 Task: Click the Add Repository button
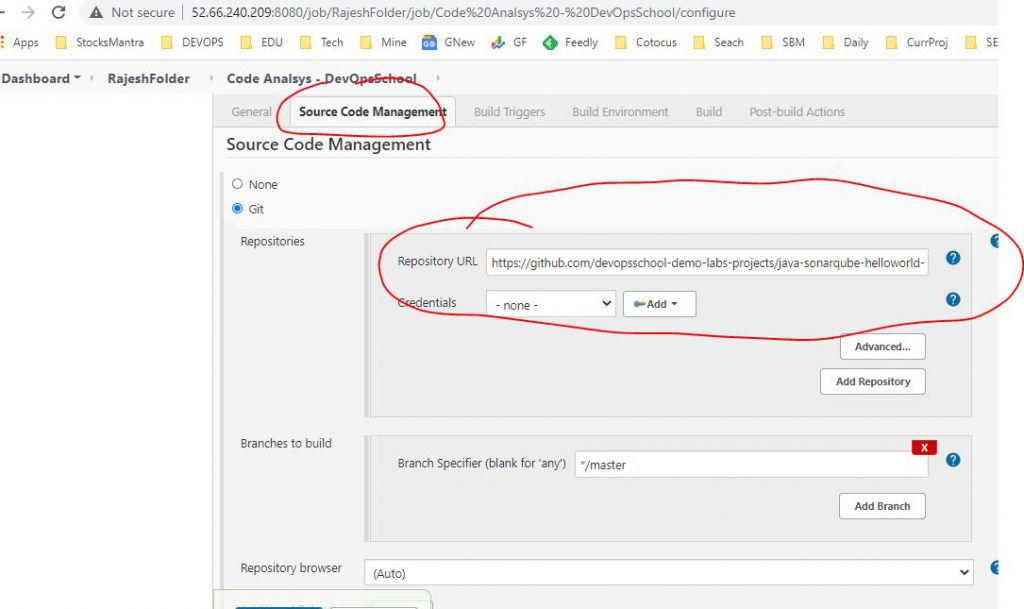tap(872, 381)
